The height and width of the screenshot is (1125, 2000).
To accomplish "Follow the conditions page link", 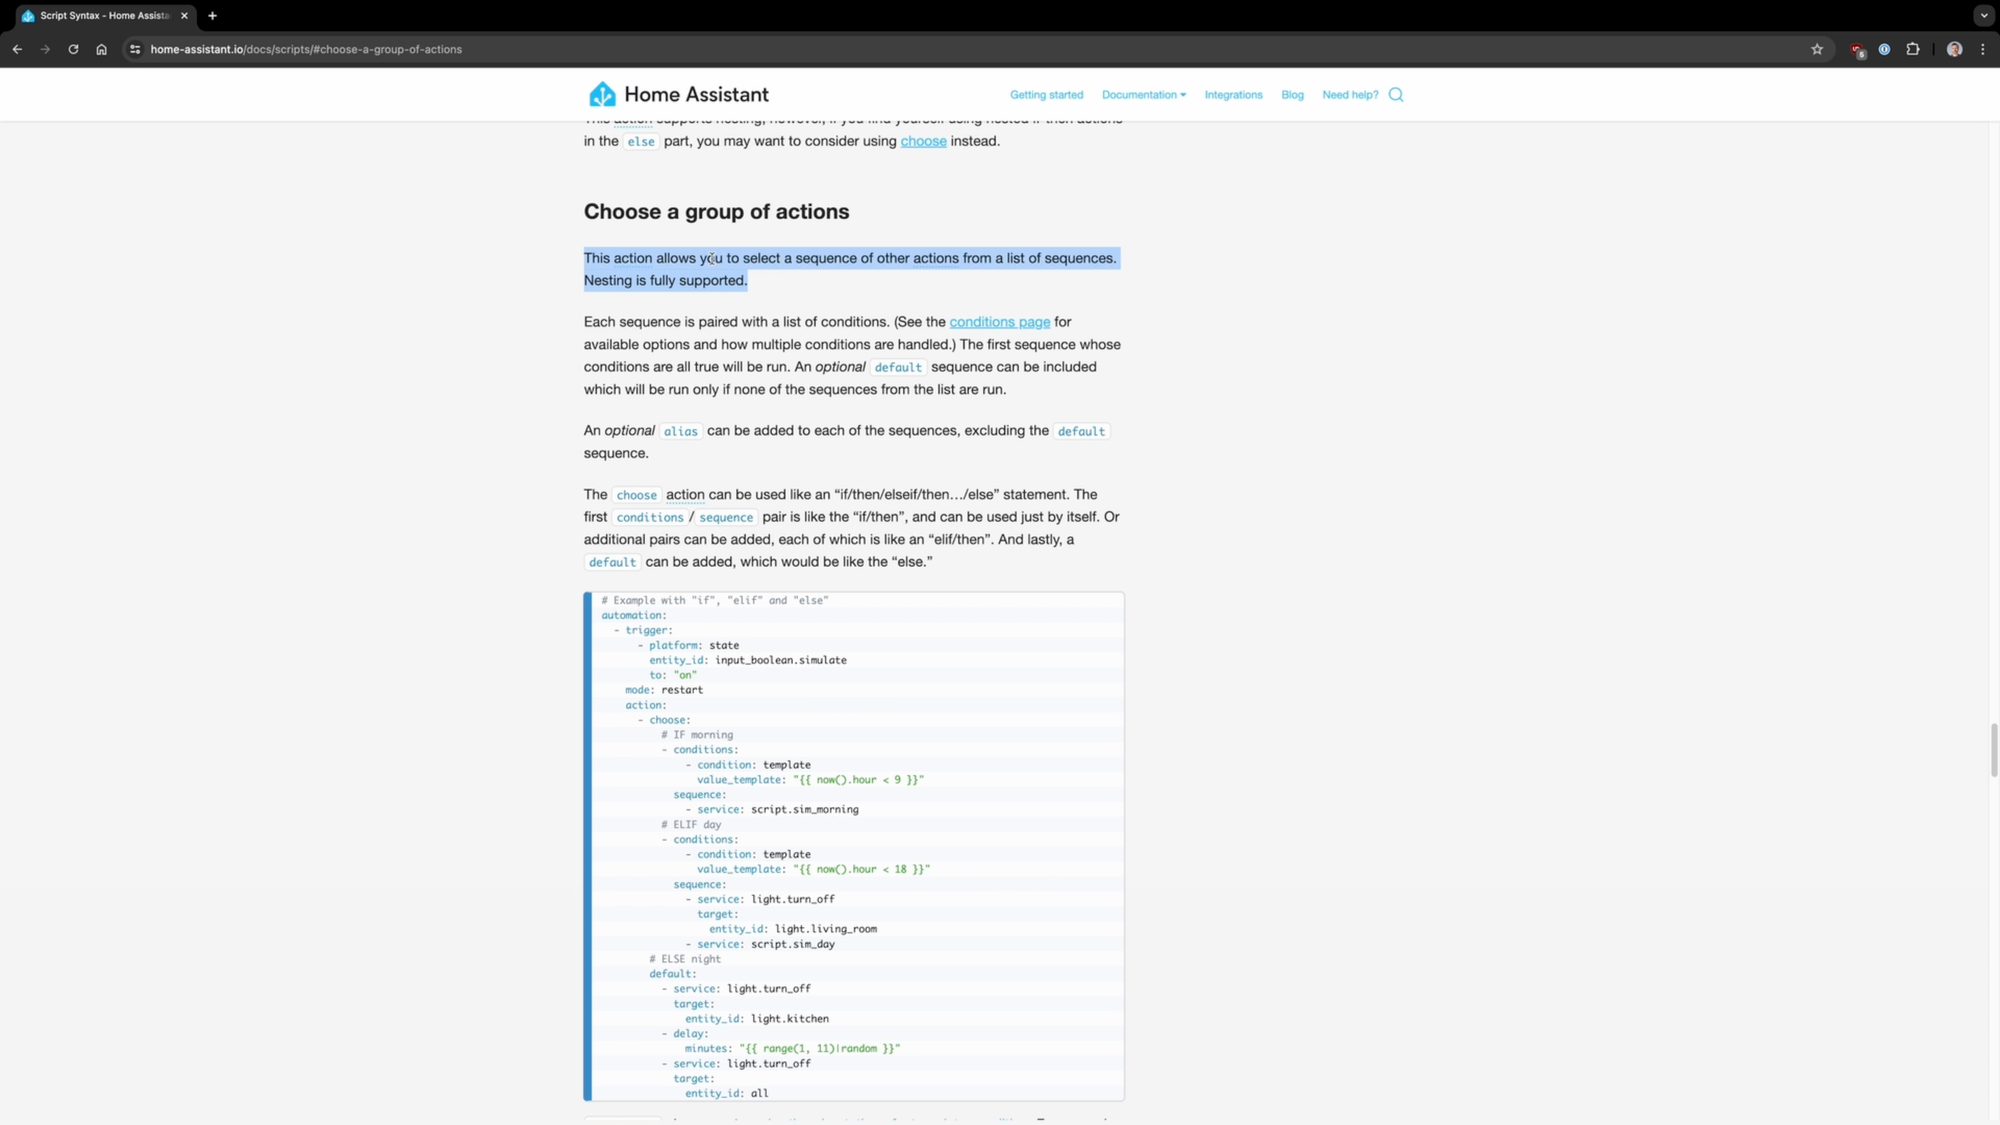I will (999, 322).
